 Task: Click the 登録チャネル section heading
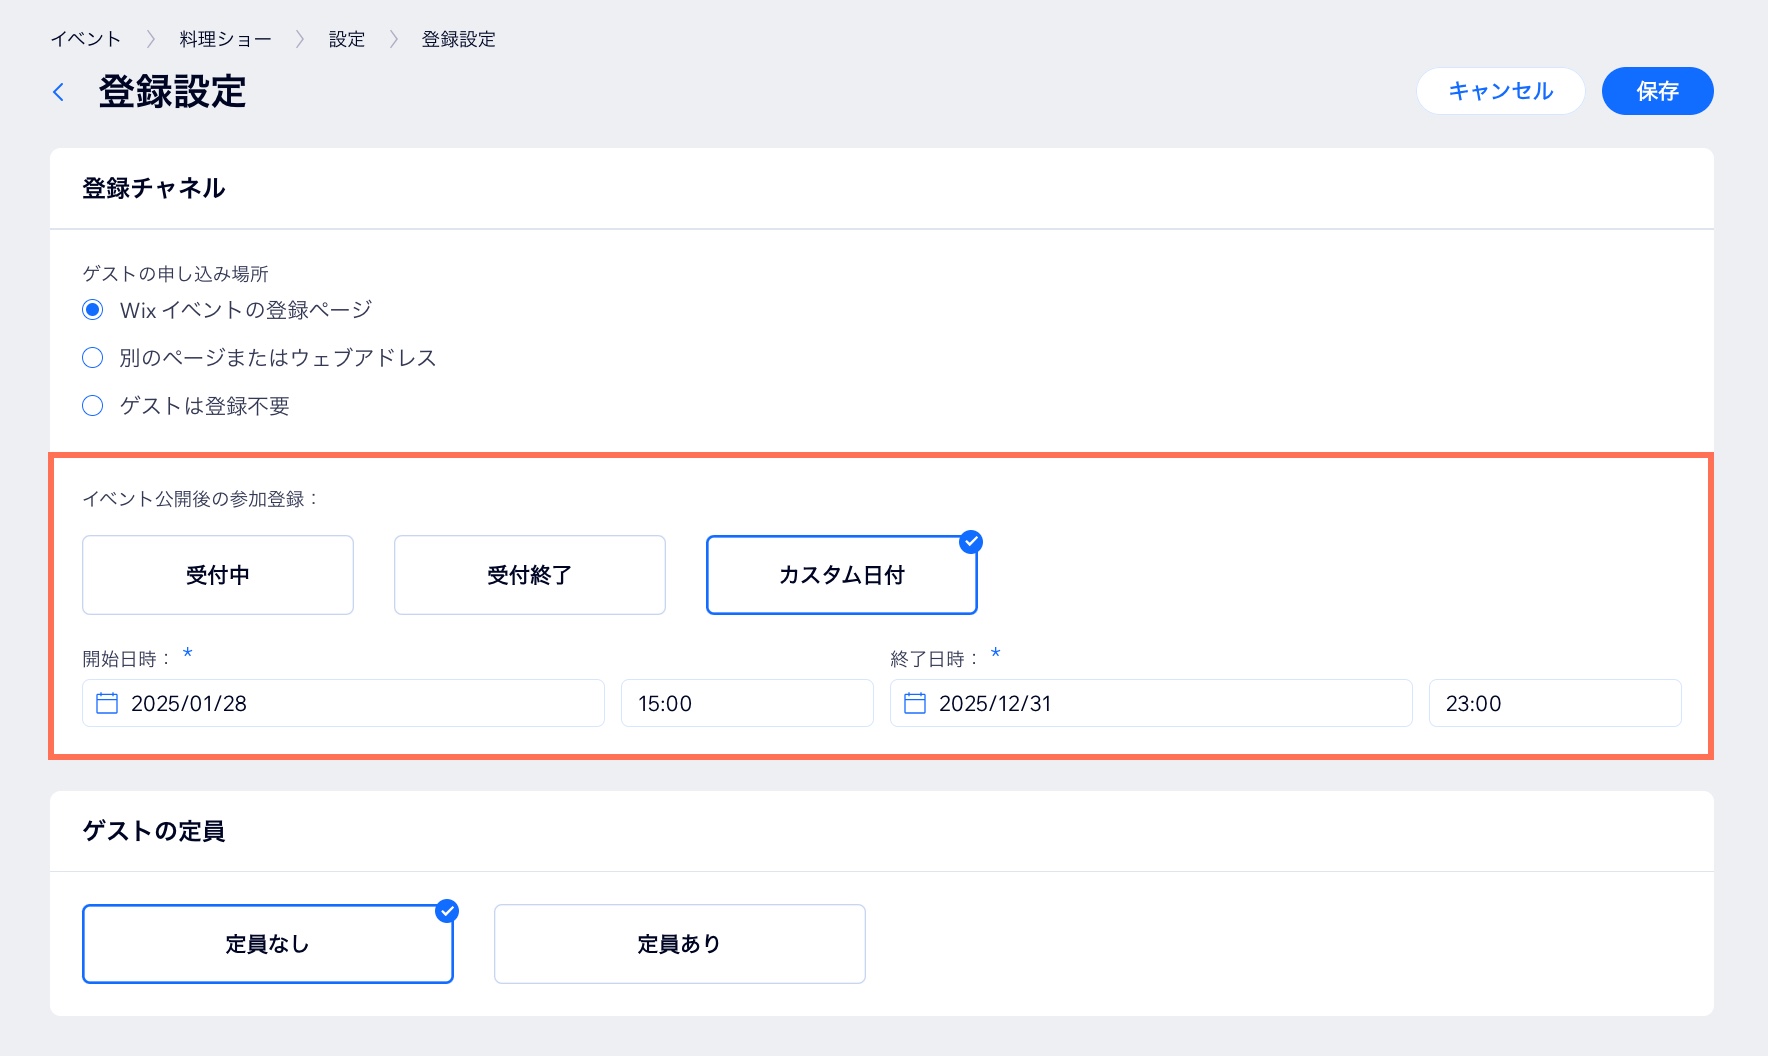point(154,188)
